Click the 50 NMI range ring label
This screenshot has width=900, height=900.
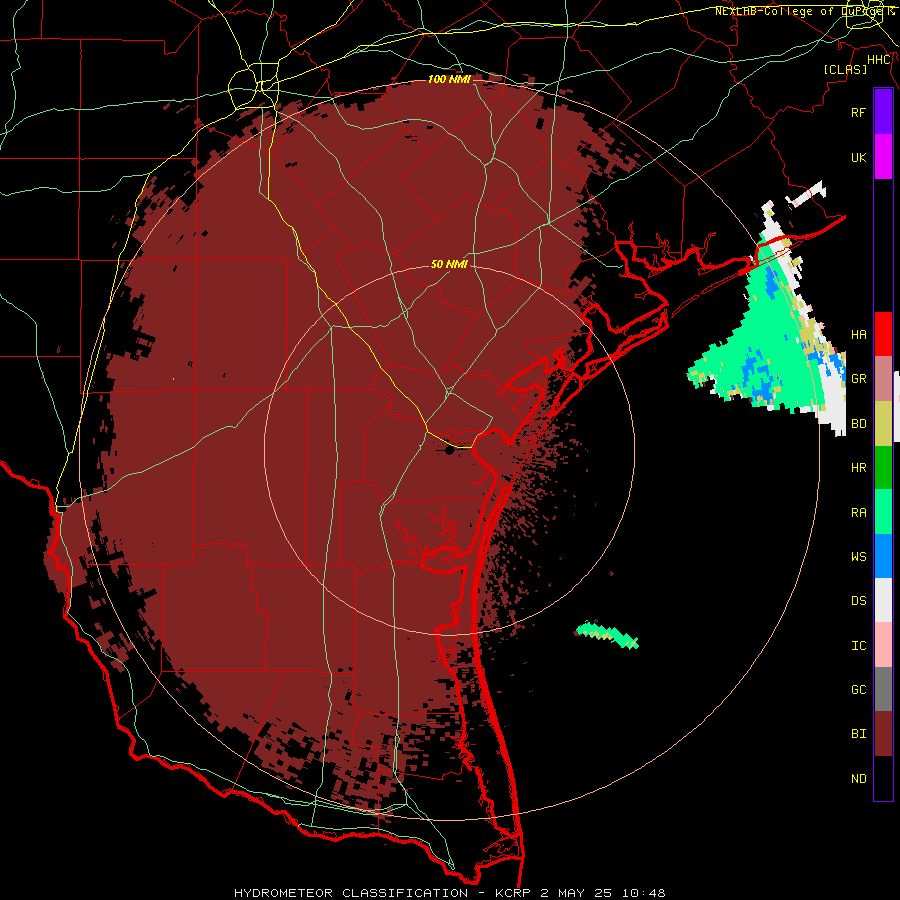[449, 264]
